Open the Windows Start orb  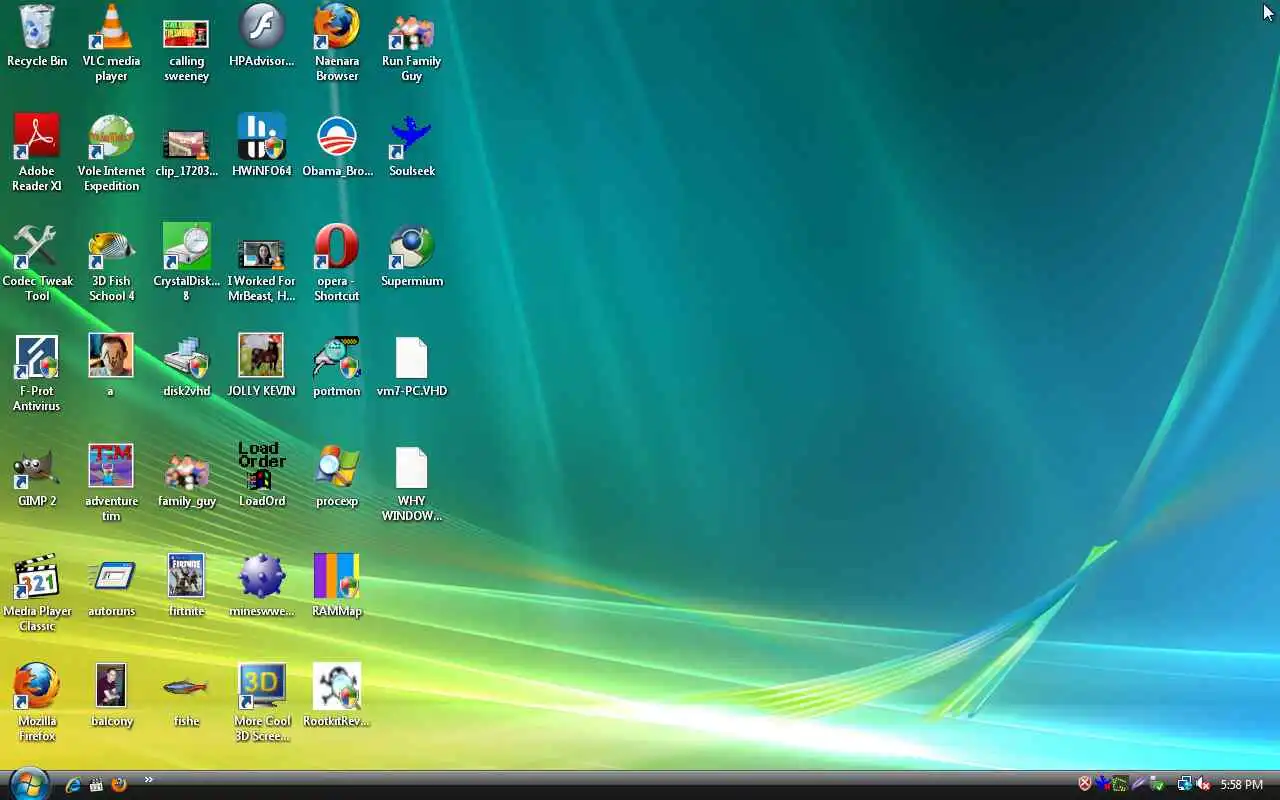pos(28,784)
